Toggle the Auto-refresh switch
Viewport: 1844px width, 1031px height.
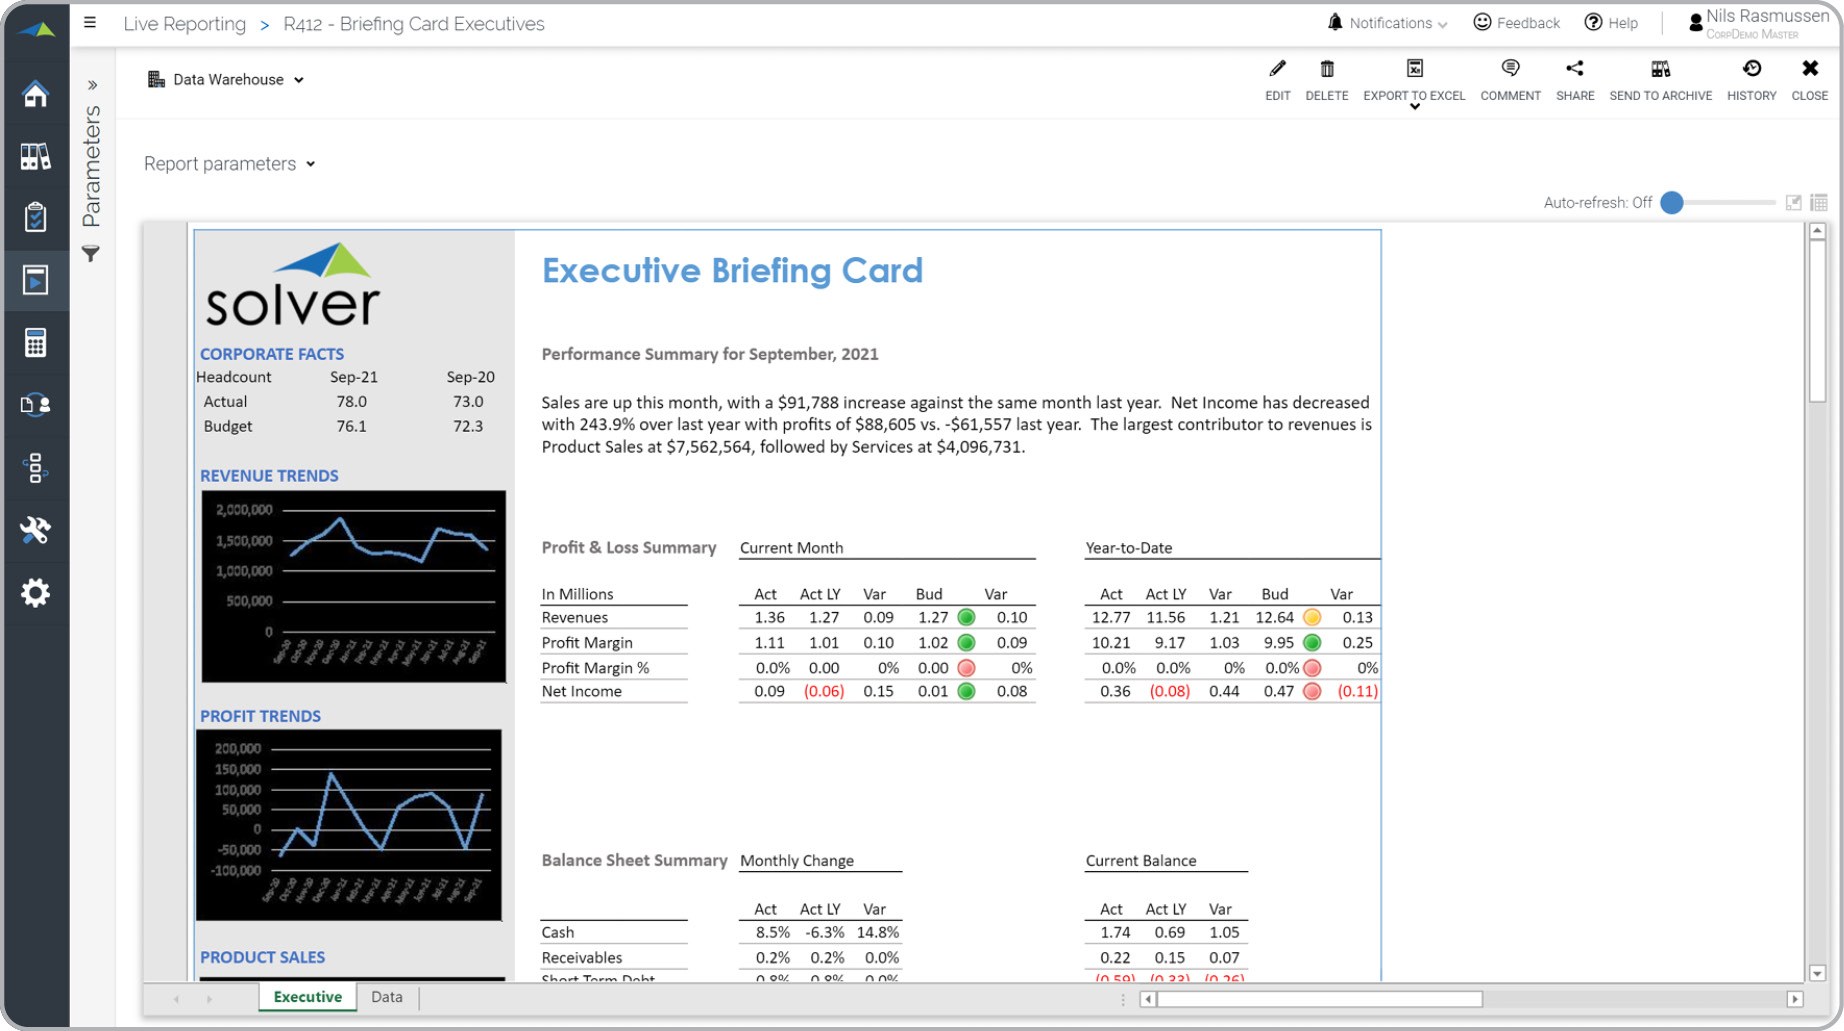coord(1672,203)
